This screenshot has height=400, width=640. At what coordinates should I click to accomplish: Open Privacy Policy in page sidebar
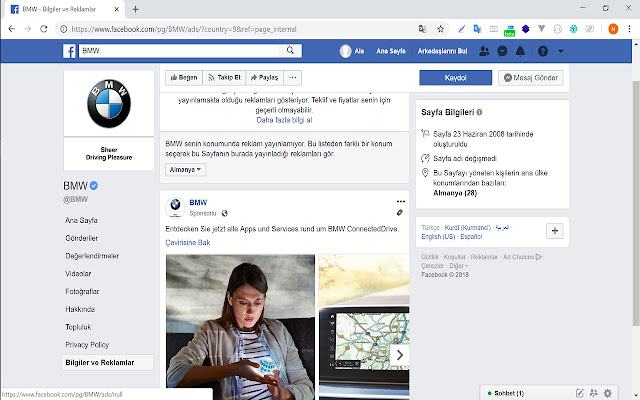(87, 344)
